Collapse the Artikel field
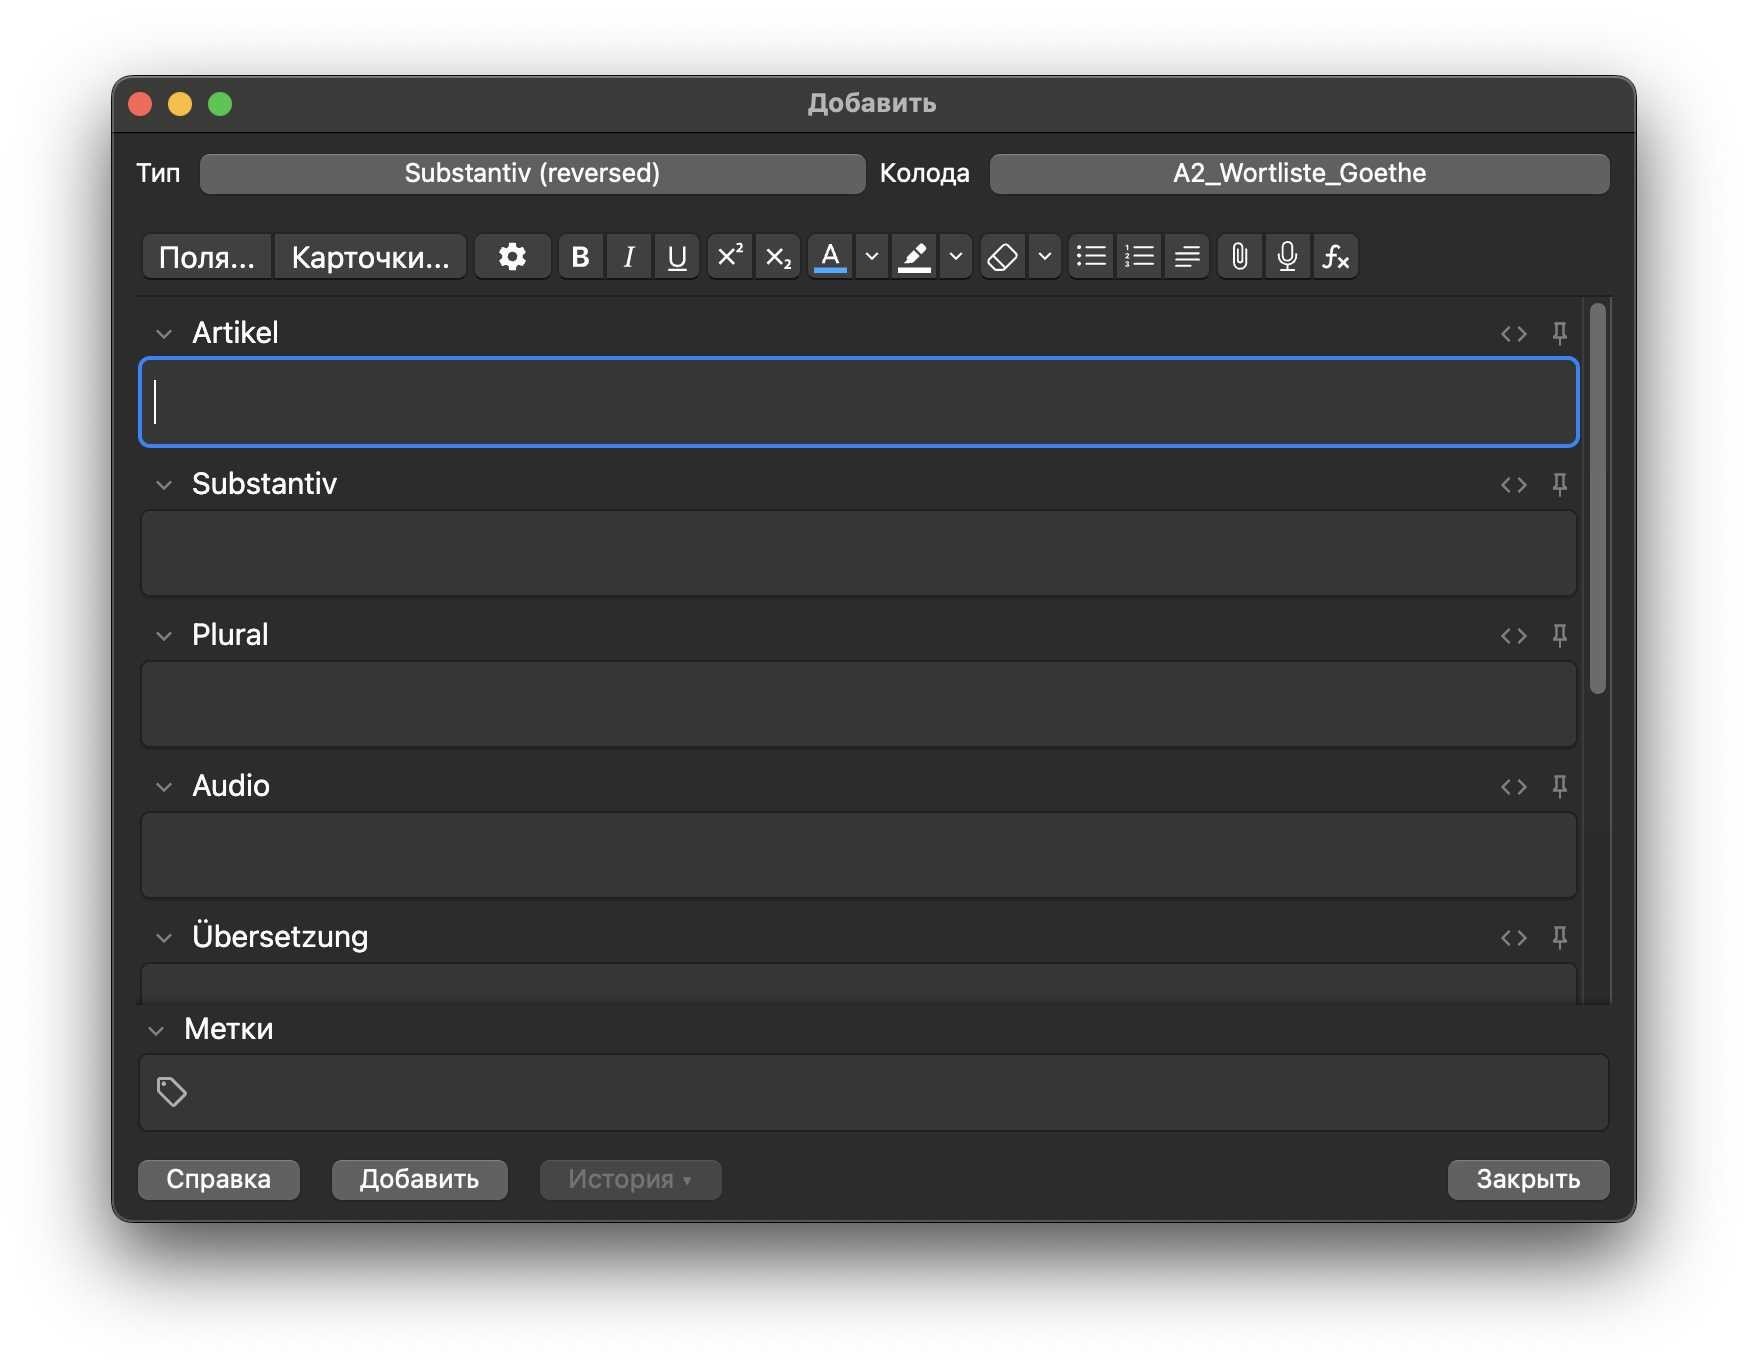This screenshot has width=1748, height=1370. pyautogui.click(x=164, y=334)
